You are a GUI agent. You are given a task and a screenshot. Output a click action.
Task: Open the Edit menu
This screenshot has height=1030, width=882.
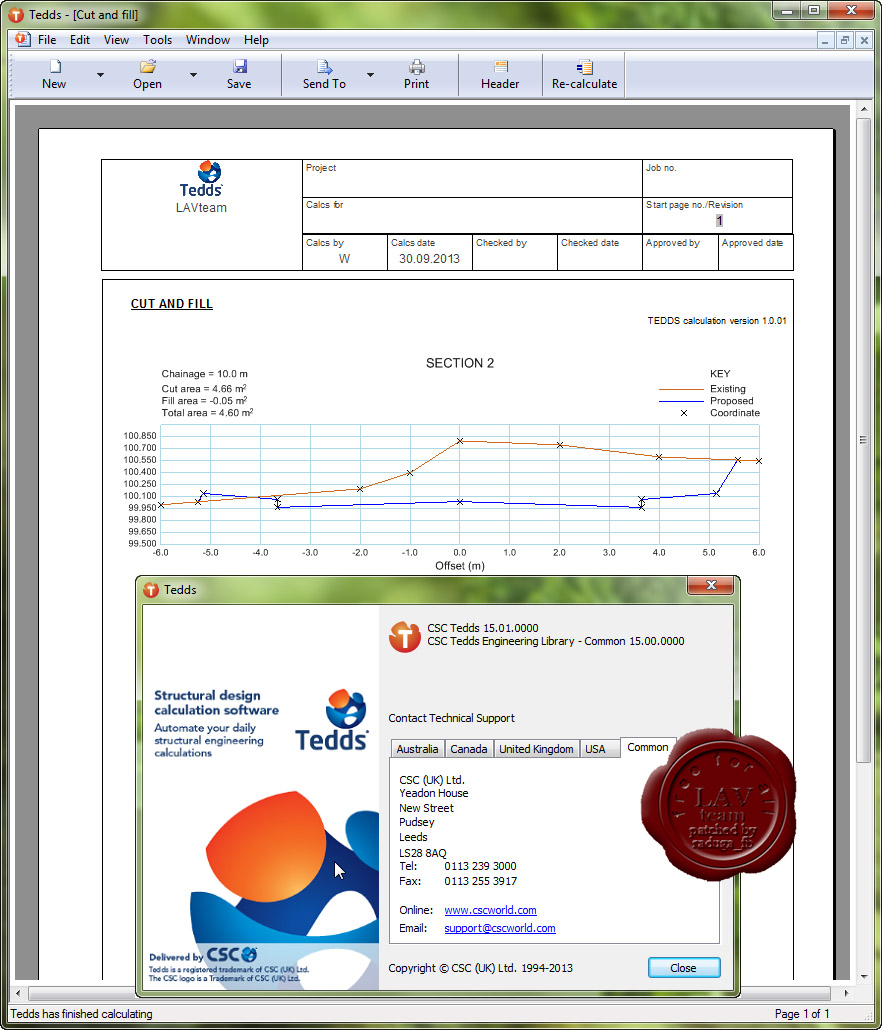80,40
